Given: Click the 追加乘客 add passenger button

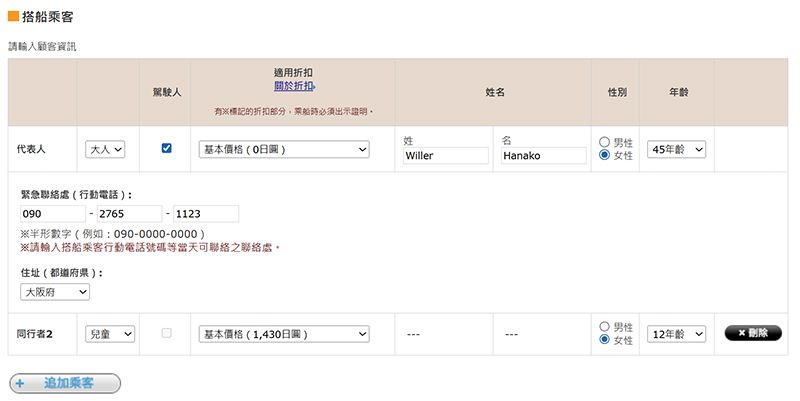Looking at the screenshot, I should tap(65, 383).
